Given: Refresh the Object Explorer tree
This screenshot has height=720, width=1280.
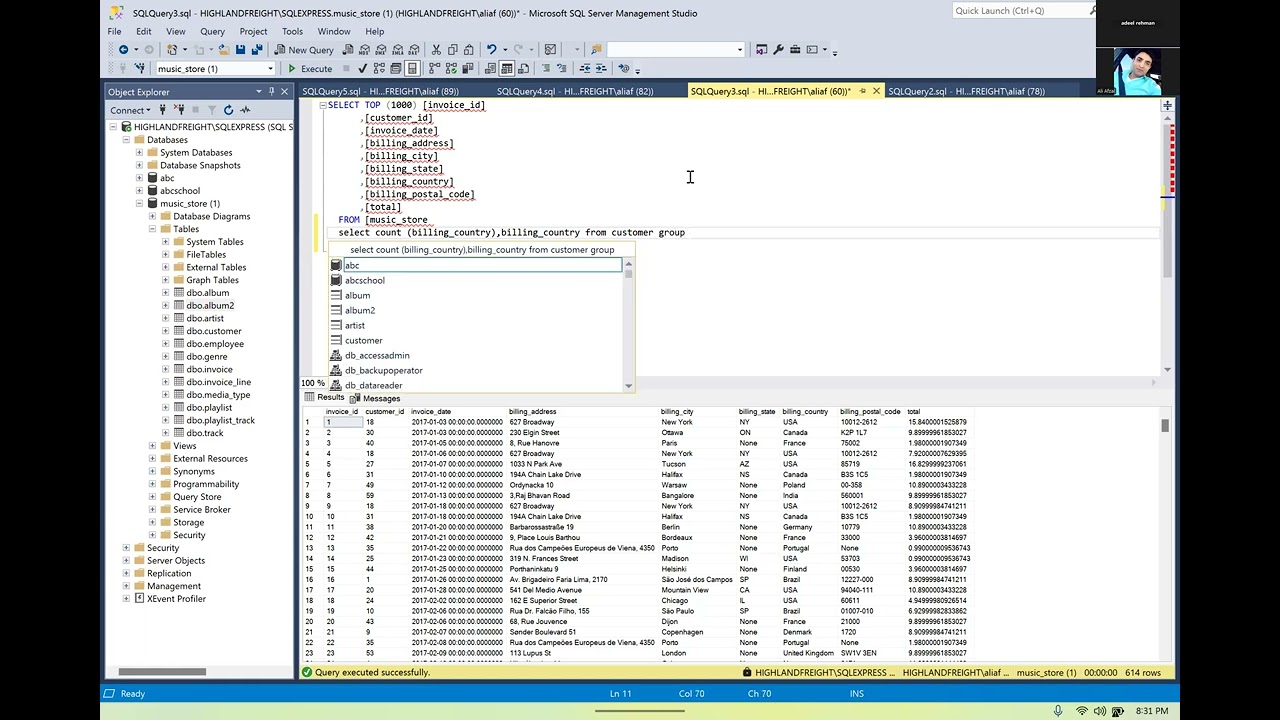Looking at the screenshot, I should 228,110.
